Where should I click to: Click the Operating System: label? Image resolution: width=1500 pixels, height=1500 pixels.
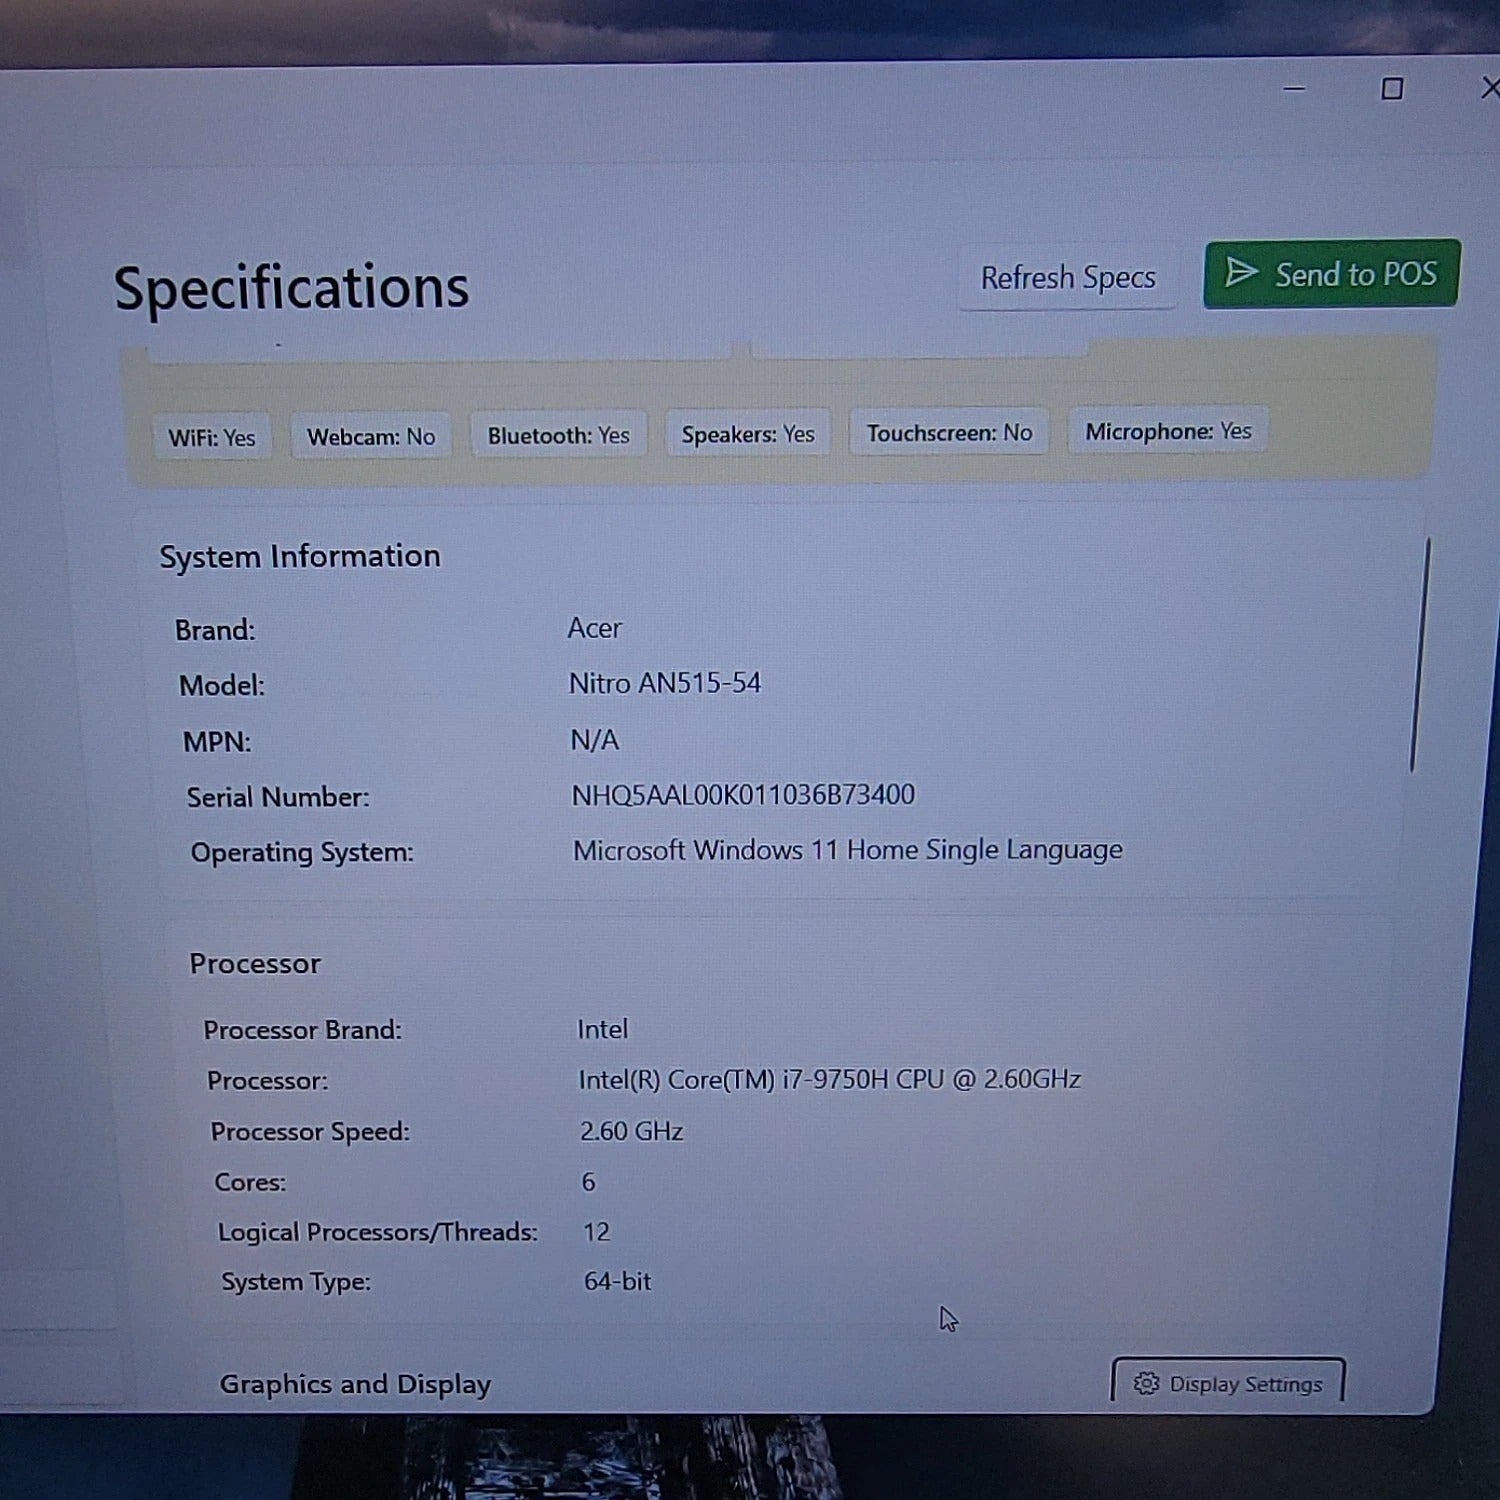302,853
